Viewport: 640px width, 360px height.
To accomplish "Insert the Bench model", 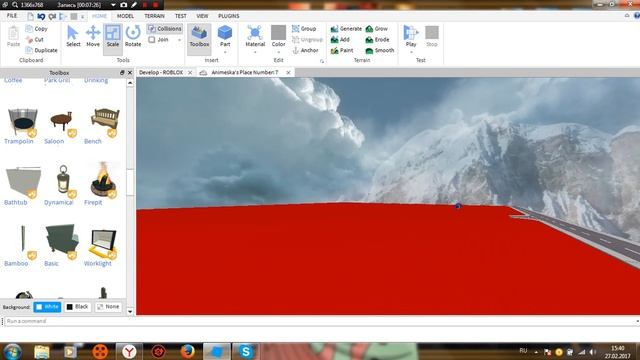I will pyautogui.click(x=104, y=121).
